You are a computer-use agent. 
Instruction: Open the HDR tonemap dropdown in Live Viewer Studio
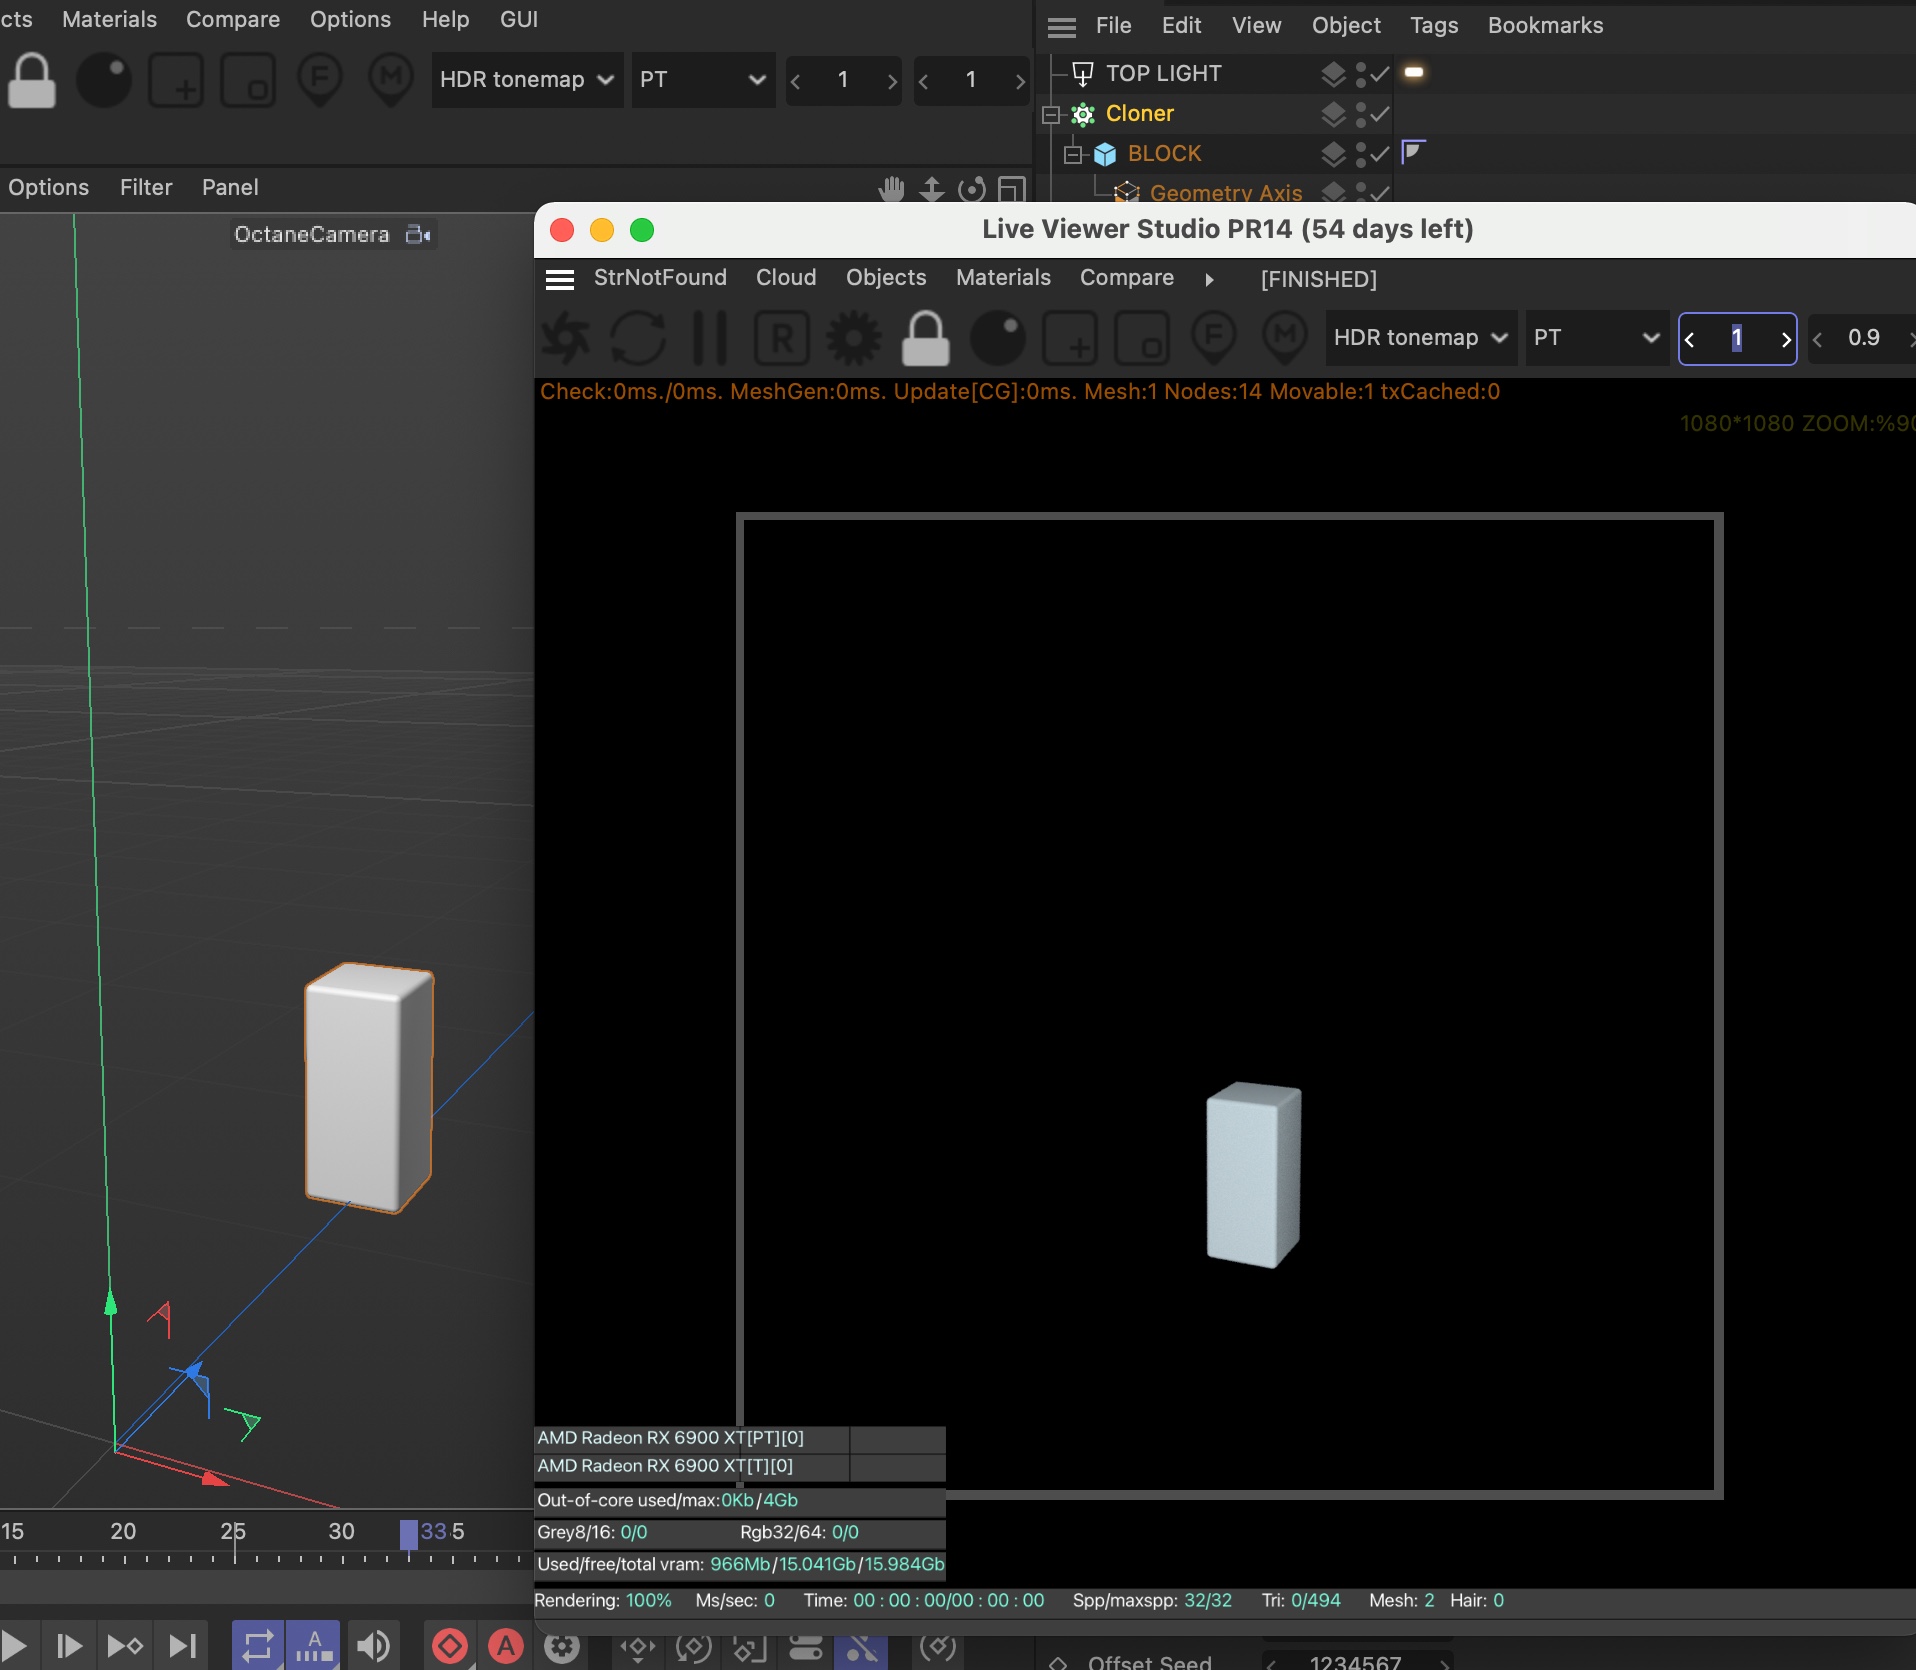(x=1421, y=338)
